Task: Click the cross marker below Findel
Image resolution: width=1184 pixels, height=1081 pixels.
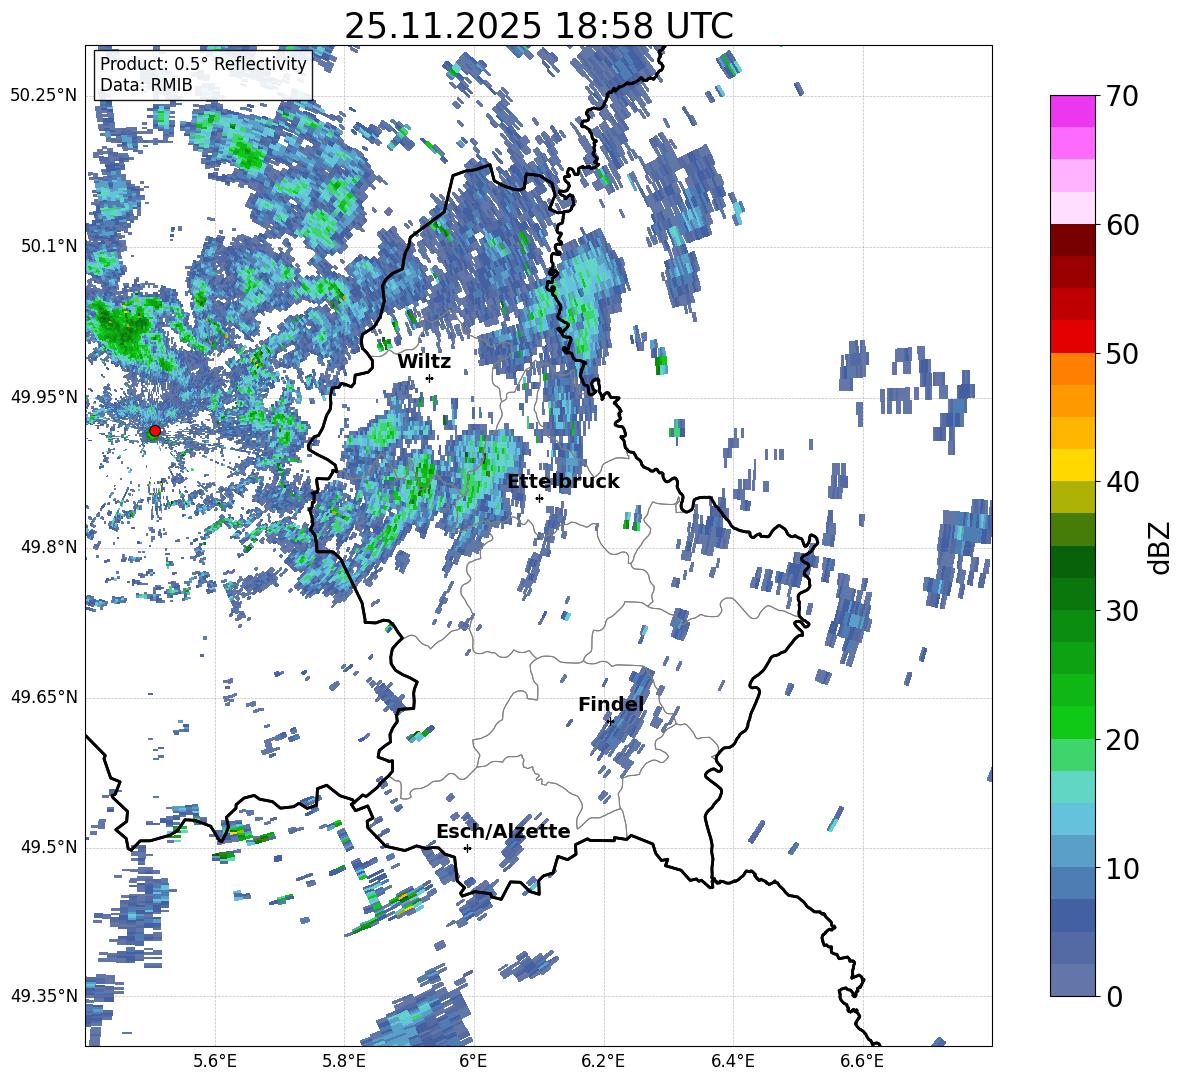Action: [x=611, y=721]
